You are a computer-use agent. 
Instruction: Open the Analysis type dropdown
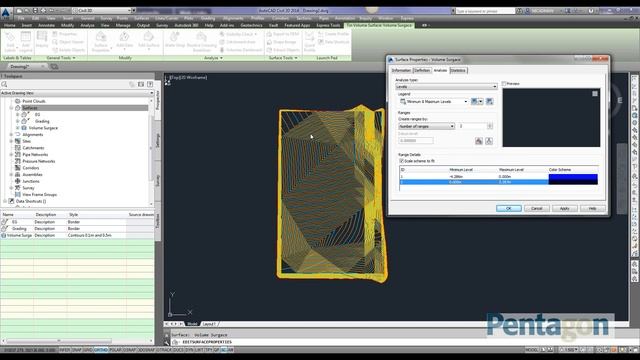(x=446, y=87)
